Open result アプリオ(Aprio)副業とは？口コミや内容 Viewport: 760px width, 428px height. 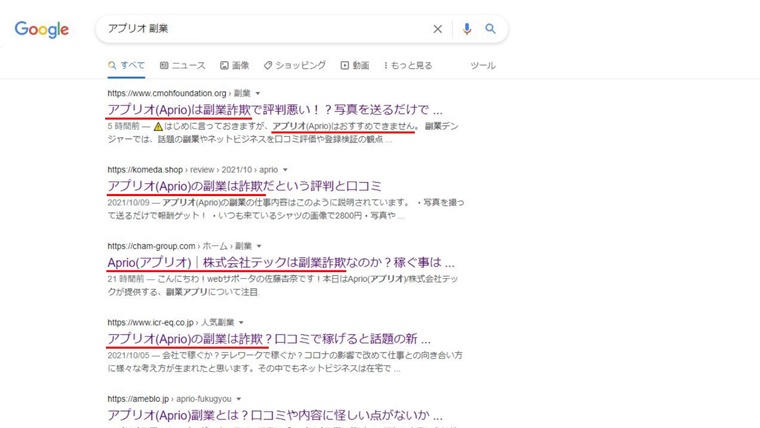tap(275, 415)
